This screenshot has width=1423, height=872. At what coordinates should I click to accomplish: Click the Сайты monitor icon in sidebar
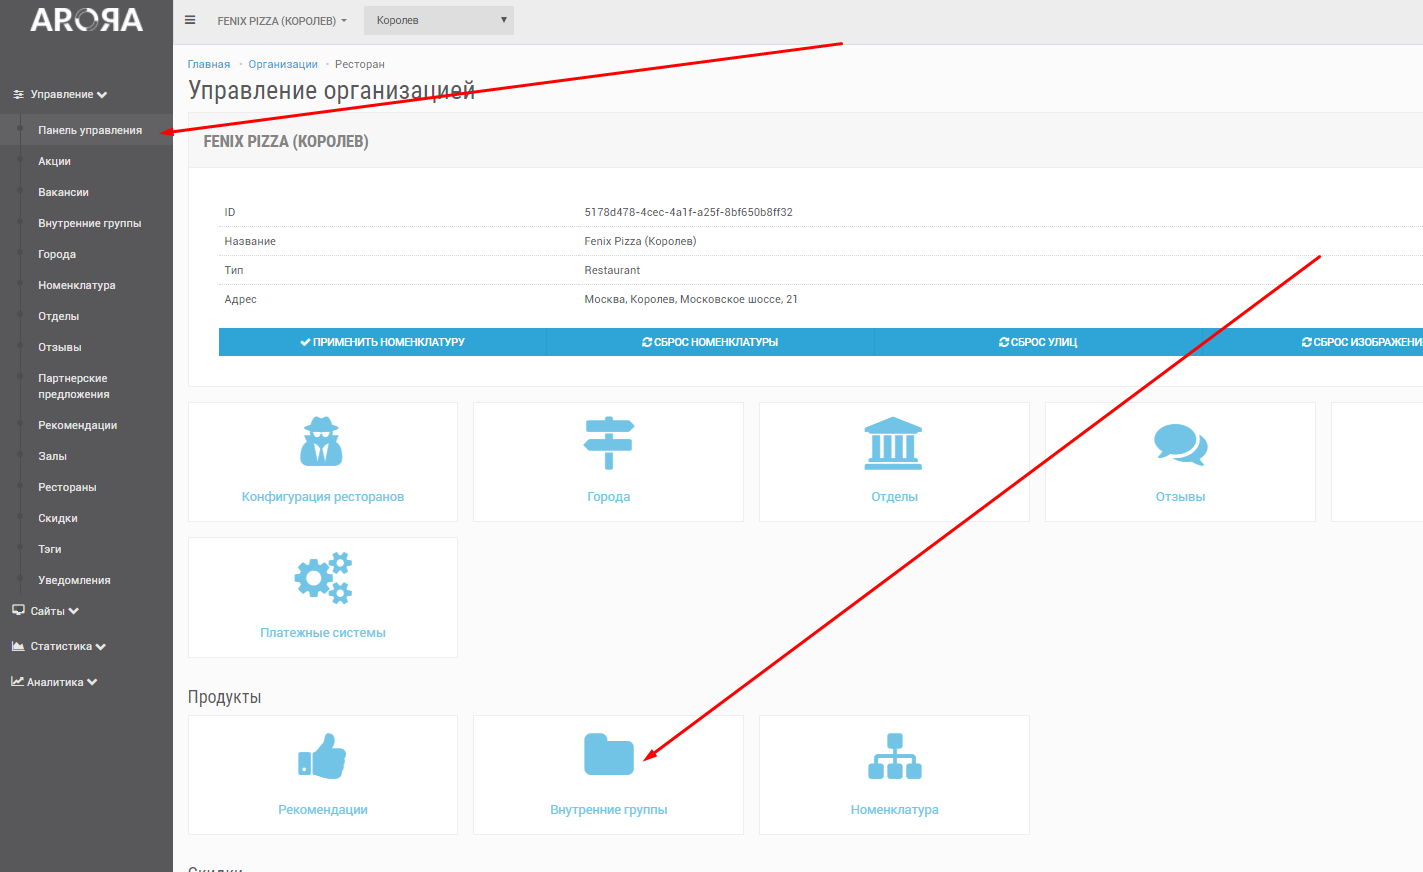coord(18,610)
